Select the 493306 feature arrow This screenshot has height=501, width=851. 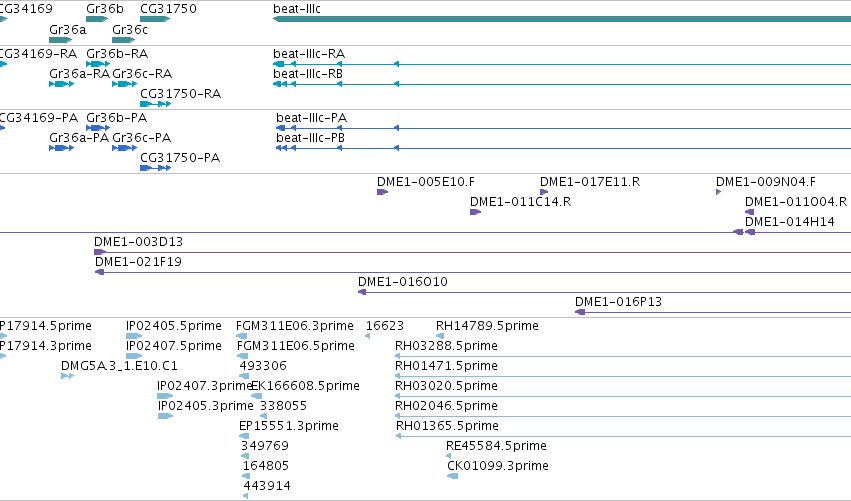pos(244,376)
